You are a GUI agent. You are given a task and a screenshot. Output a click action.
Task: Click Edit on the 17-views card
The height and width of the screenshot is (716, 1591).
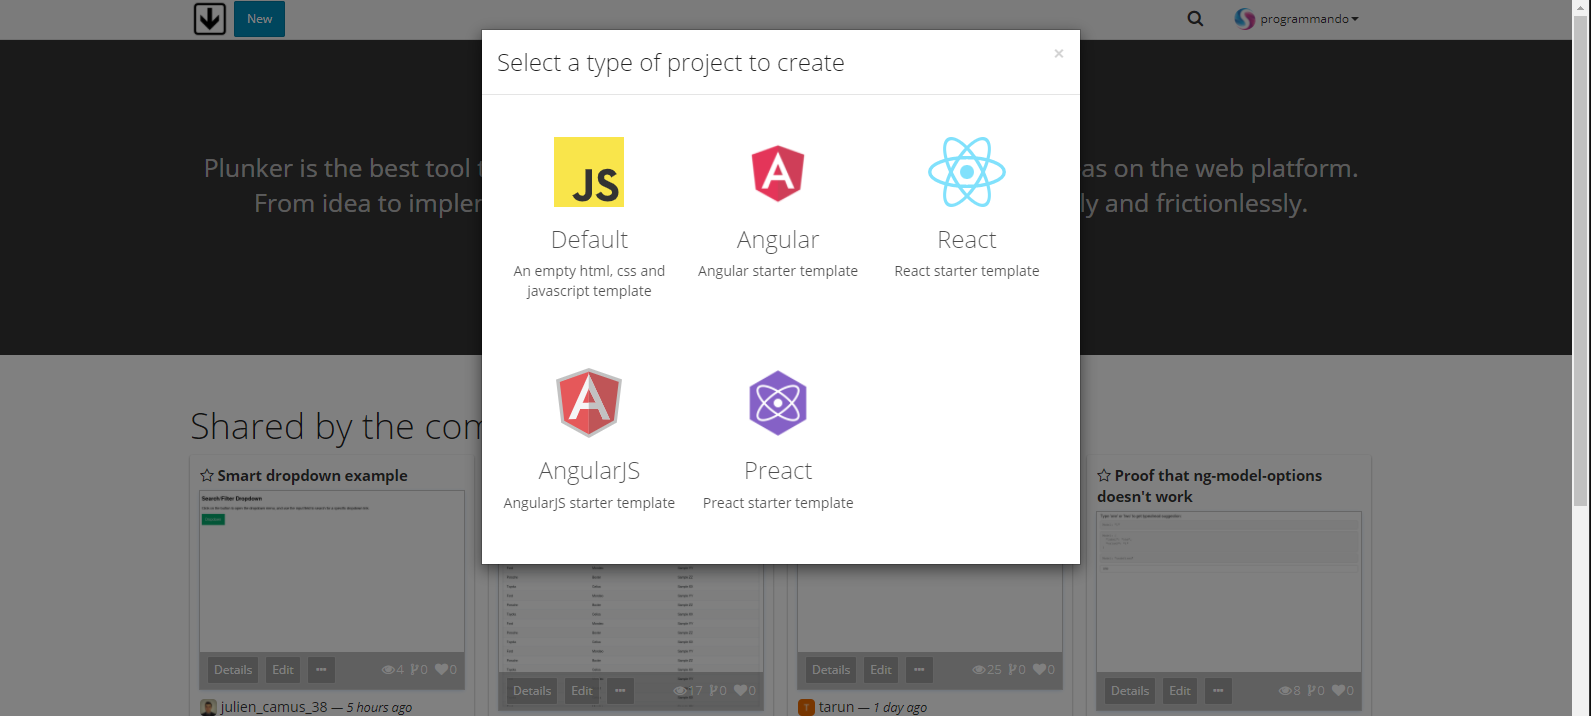(582, 691)
